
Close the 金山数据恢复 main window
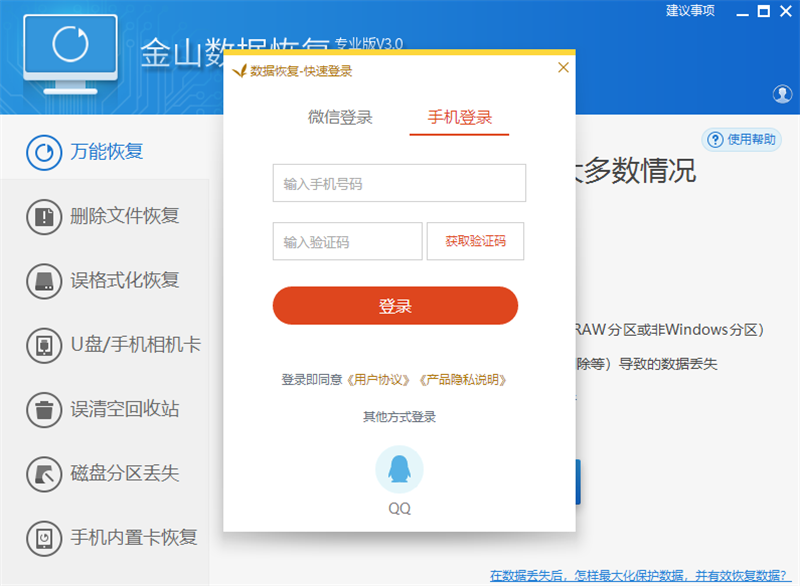pos(786,11)
